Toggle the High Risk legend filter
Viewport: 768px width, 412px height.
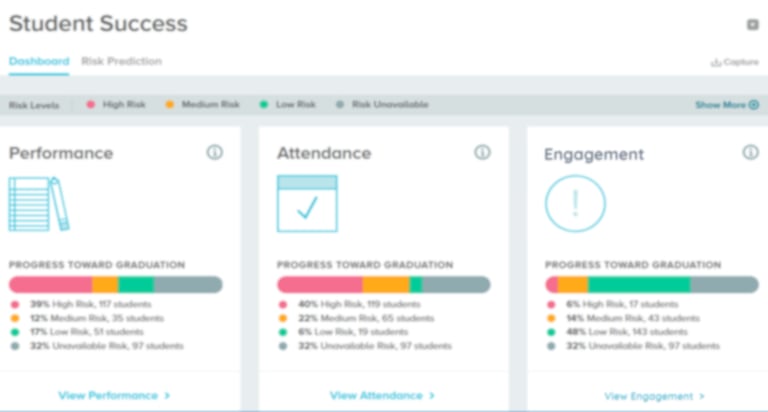pos(116,104)
